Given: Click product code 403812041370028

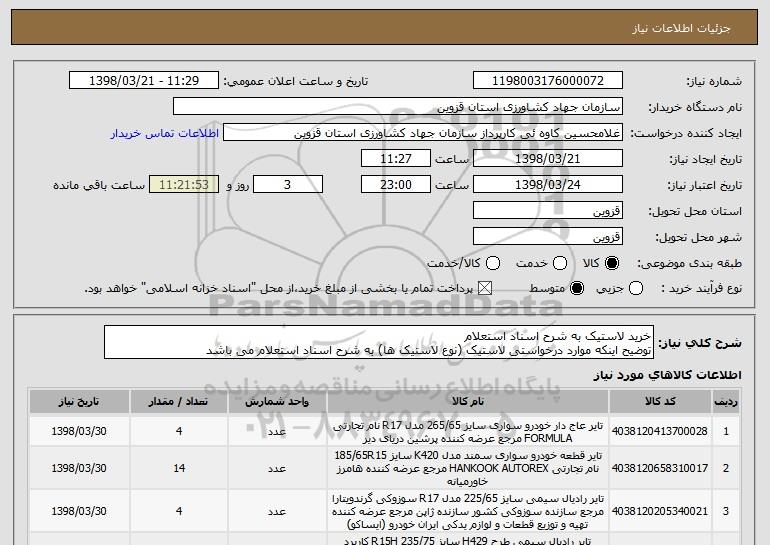Looking at the screenshot, I should pyautogui.click(x=660, y=431).
